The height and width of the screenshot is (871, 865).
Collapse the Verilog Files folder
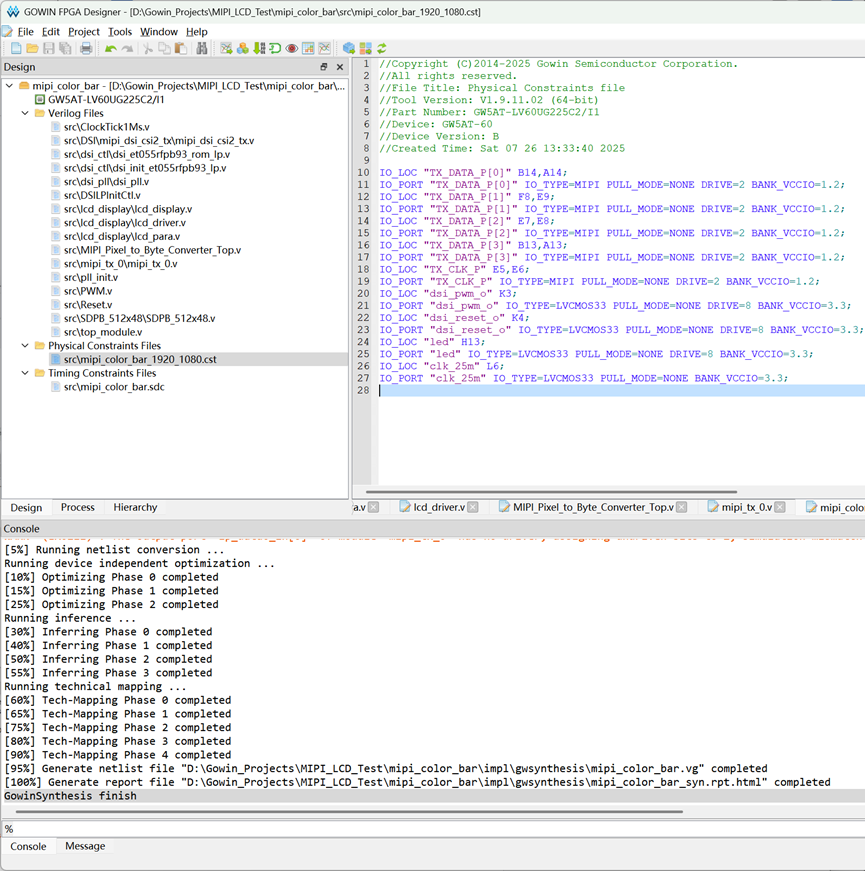coord(25,113)
